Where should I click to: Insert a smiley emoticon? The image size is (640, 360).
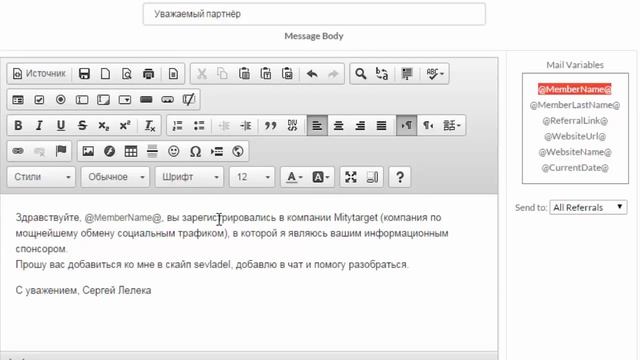173,151
